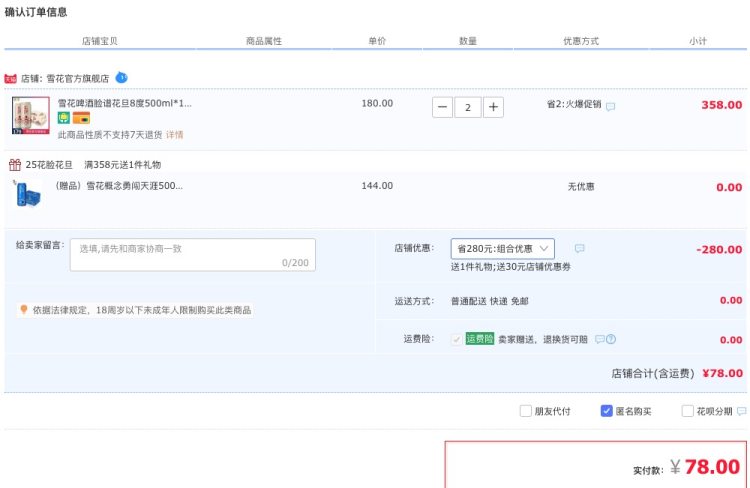This screenshot has height=488, width=750.
Task: Decrease quantity with the minus button
Action: 442,107
